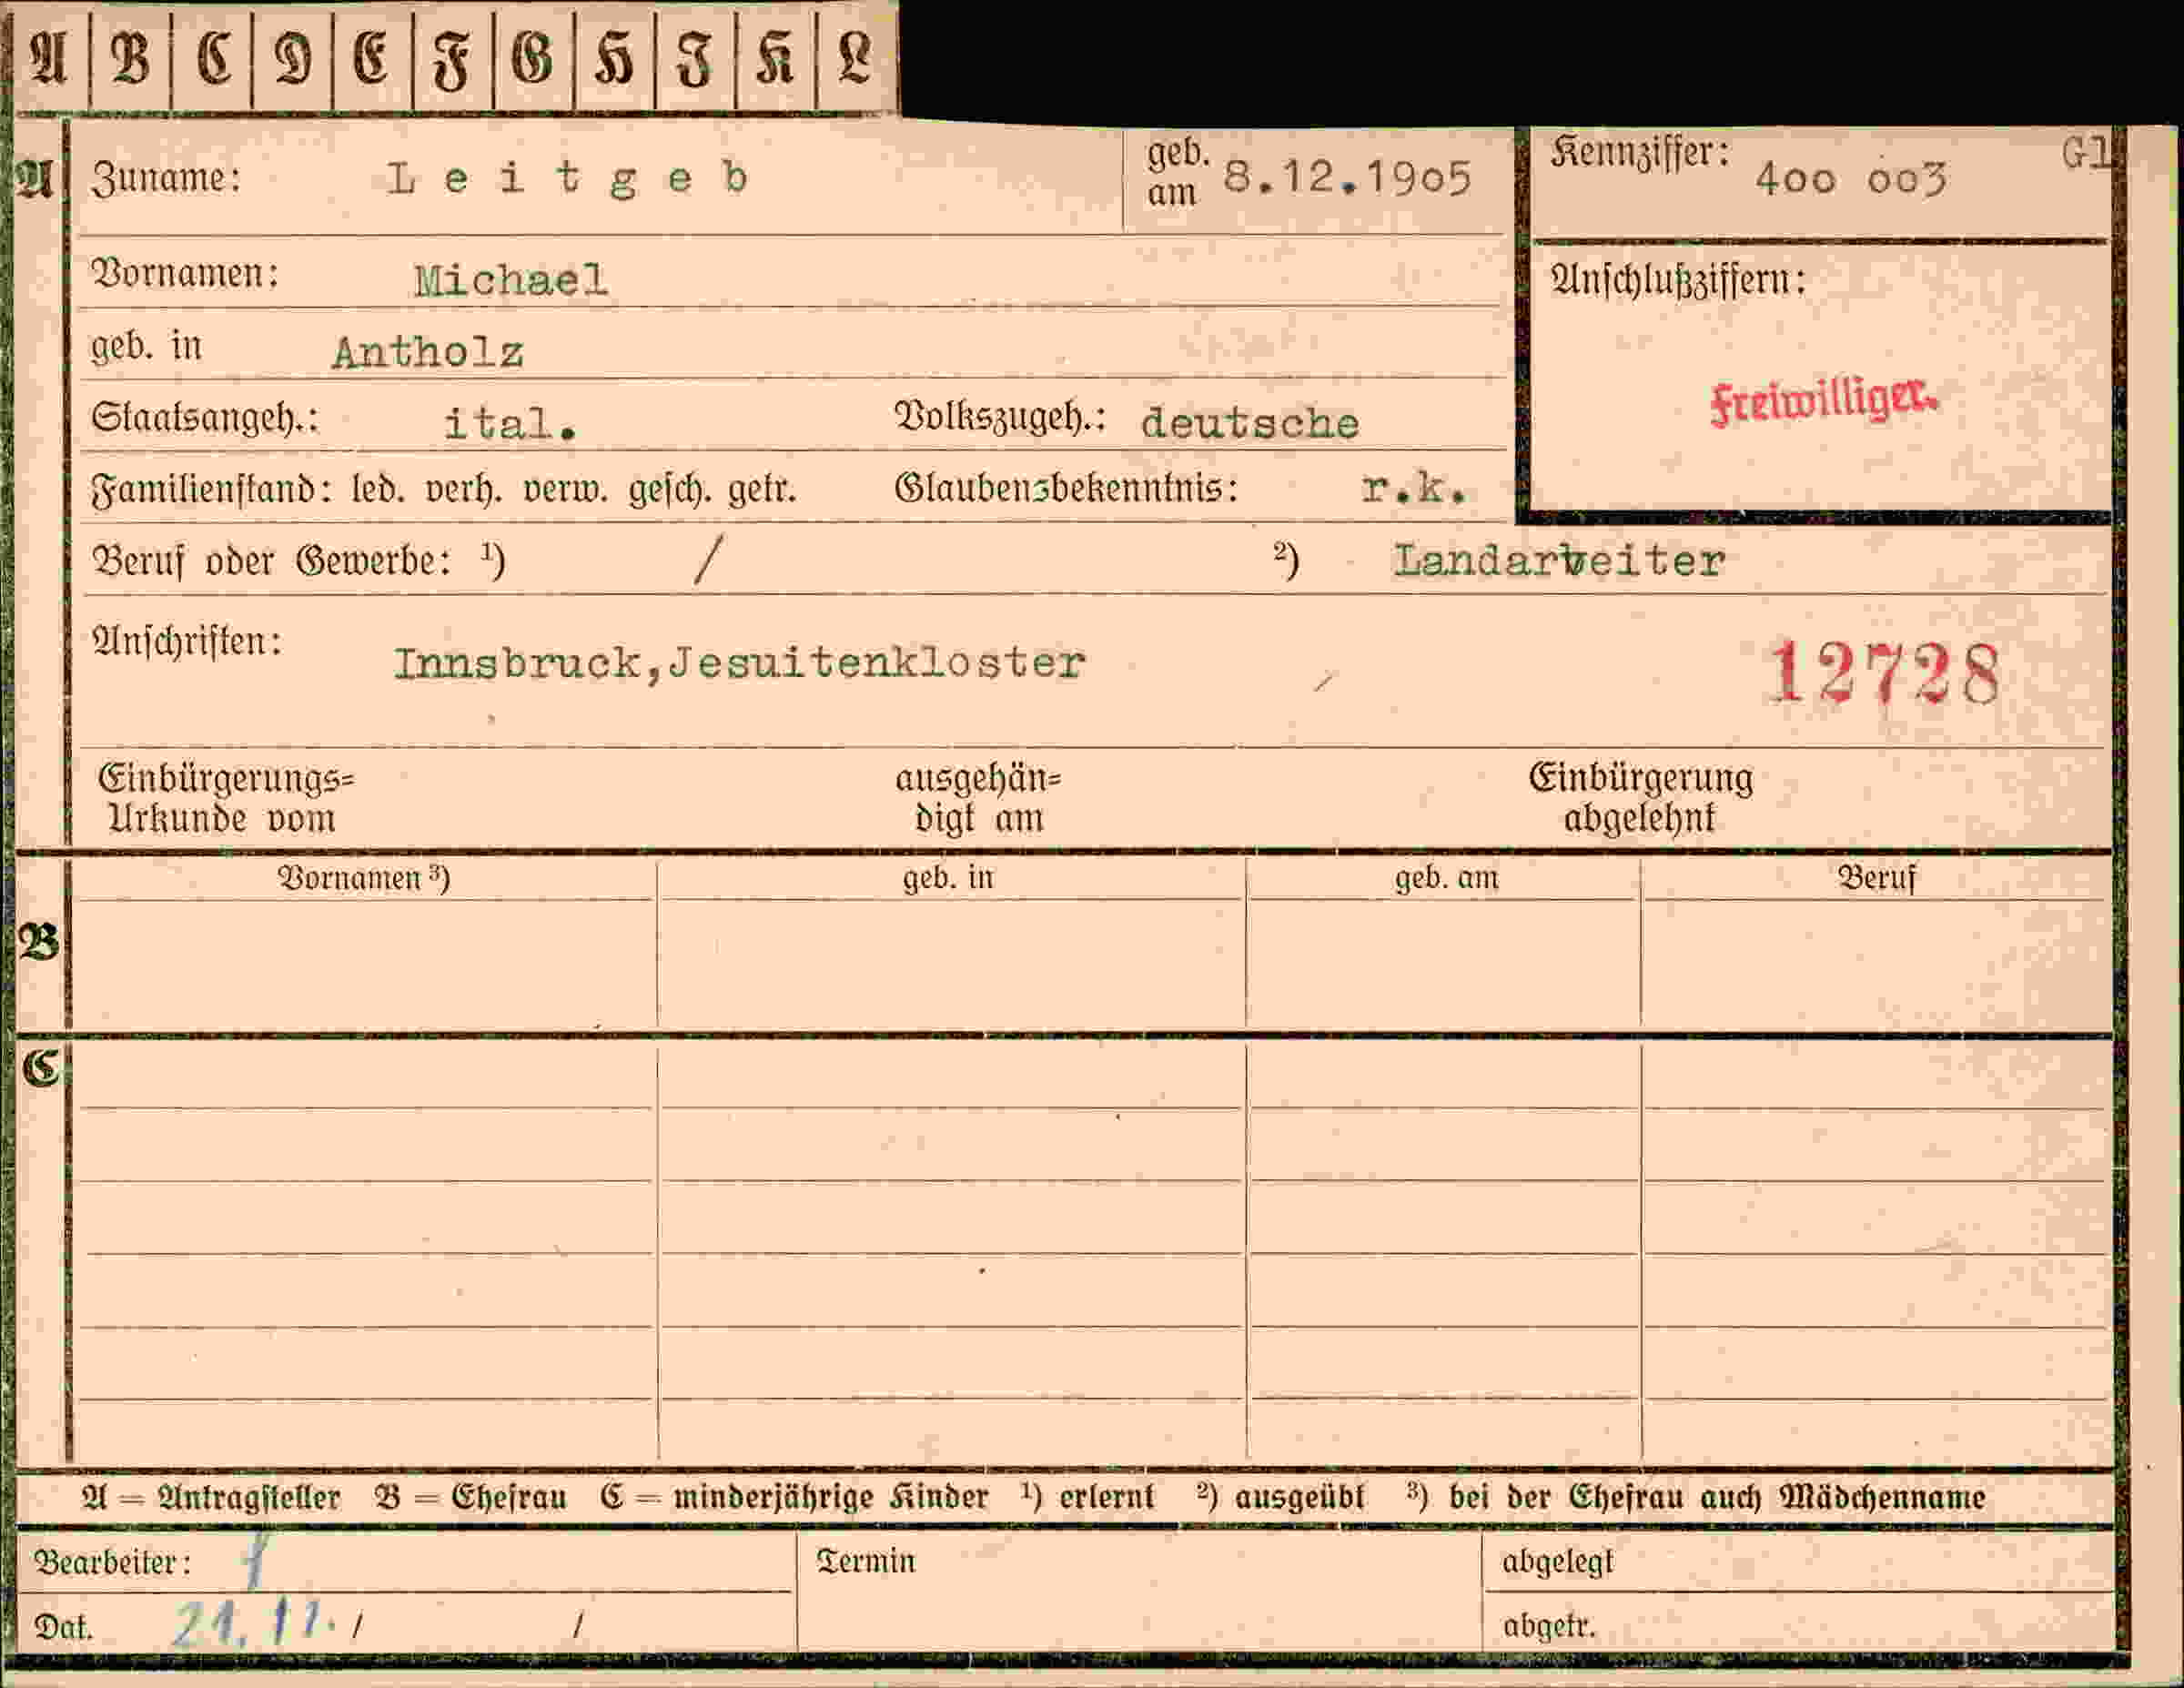Click the "abgelegt" label

click(x=1557, y=1562)
